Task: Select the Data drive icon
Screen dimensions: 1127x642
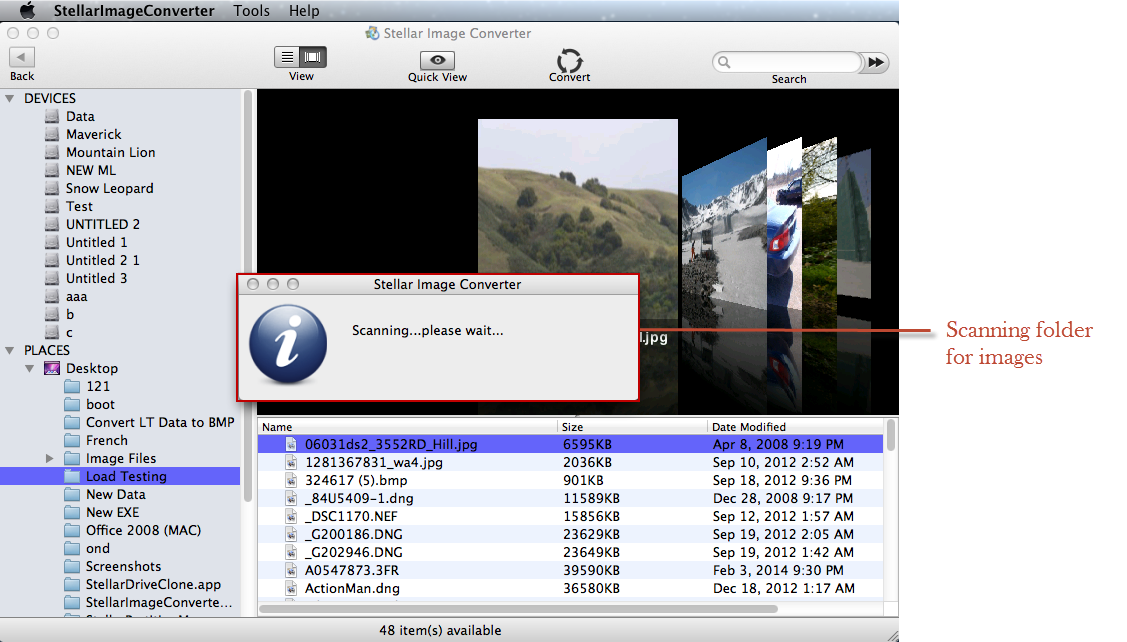Action: (x=52, y=116)
